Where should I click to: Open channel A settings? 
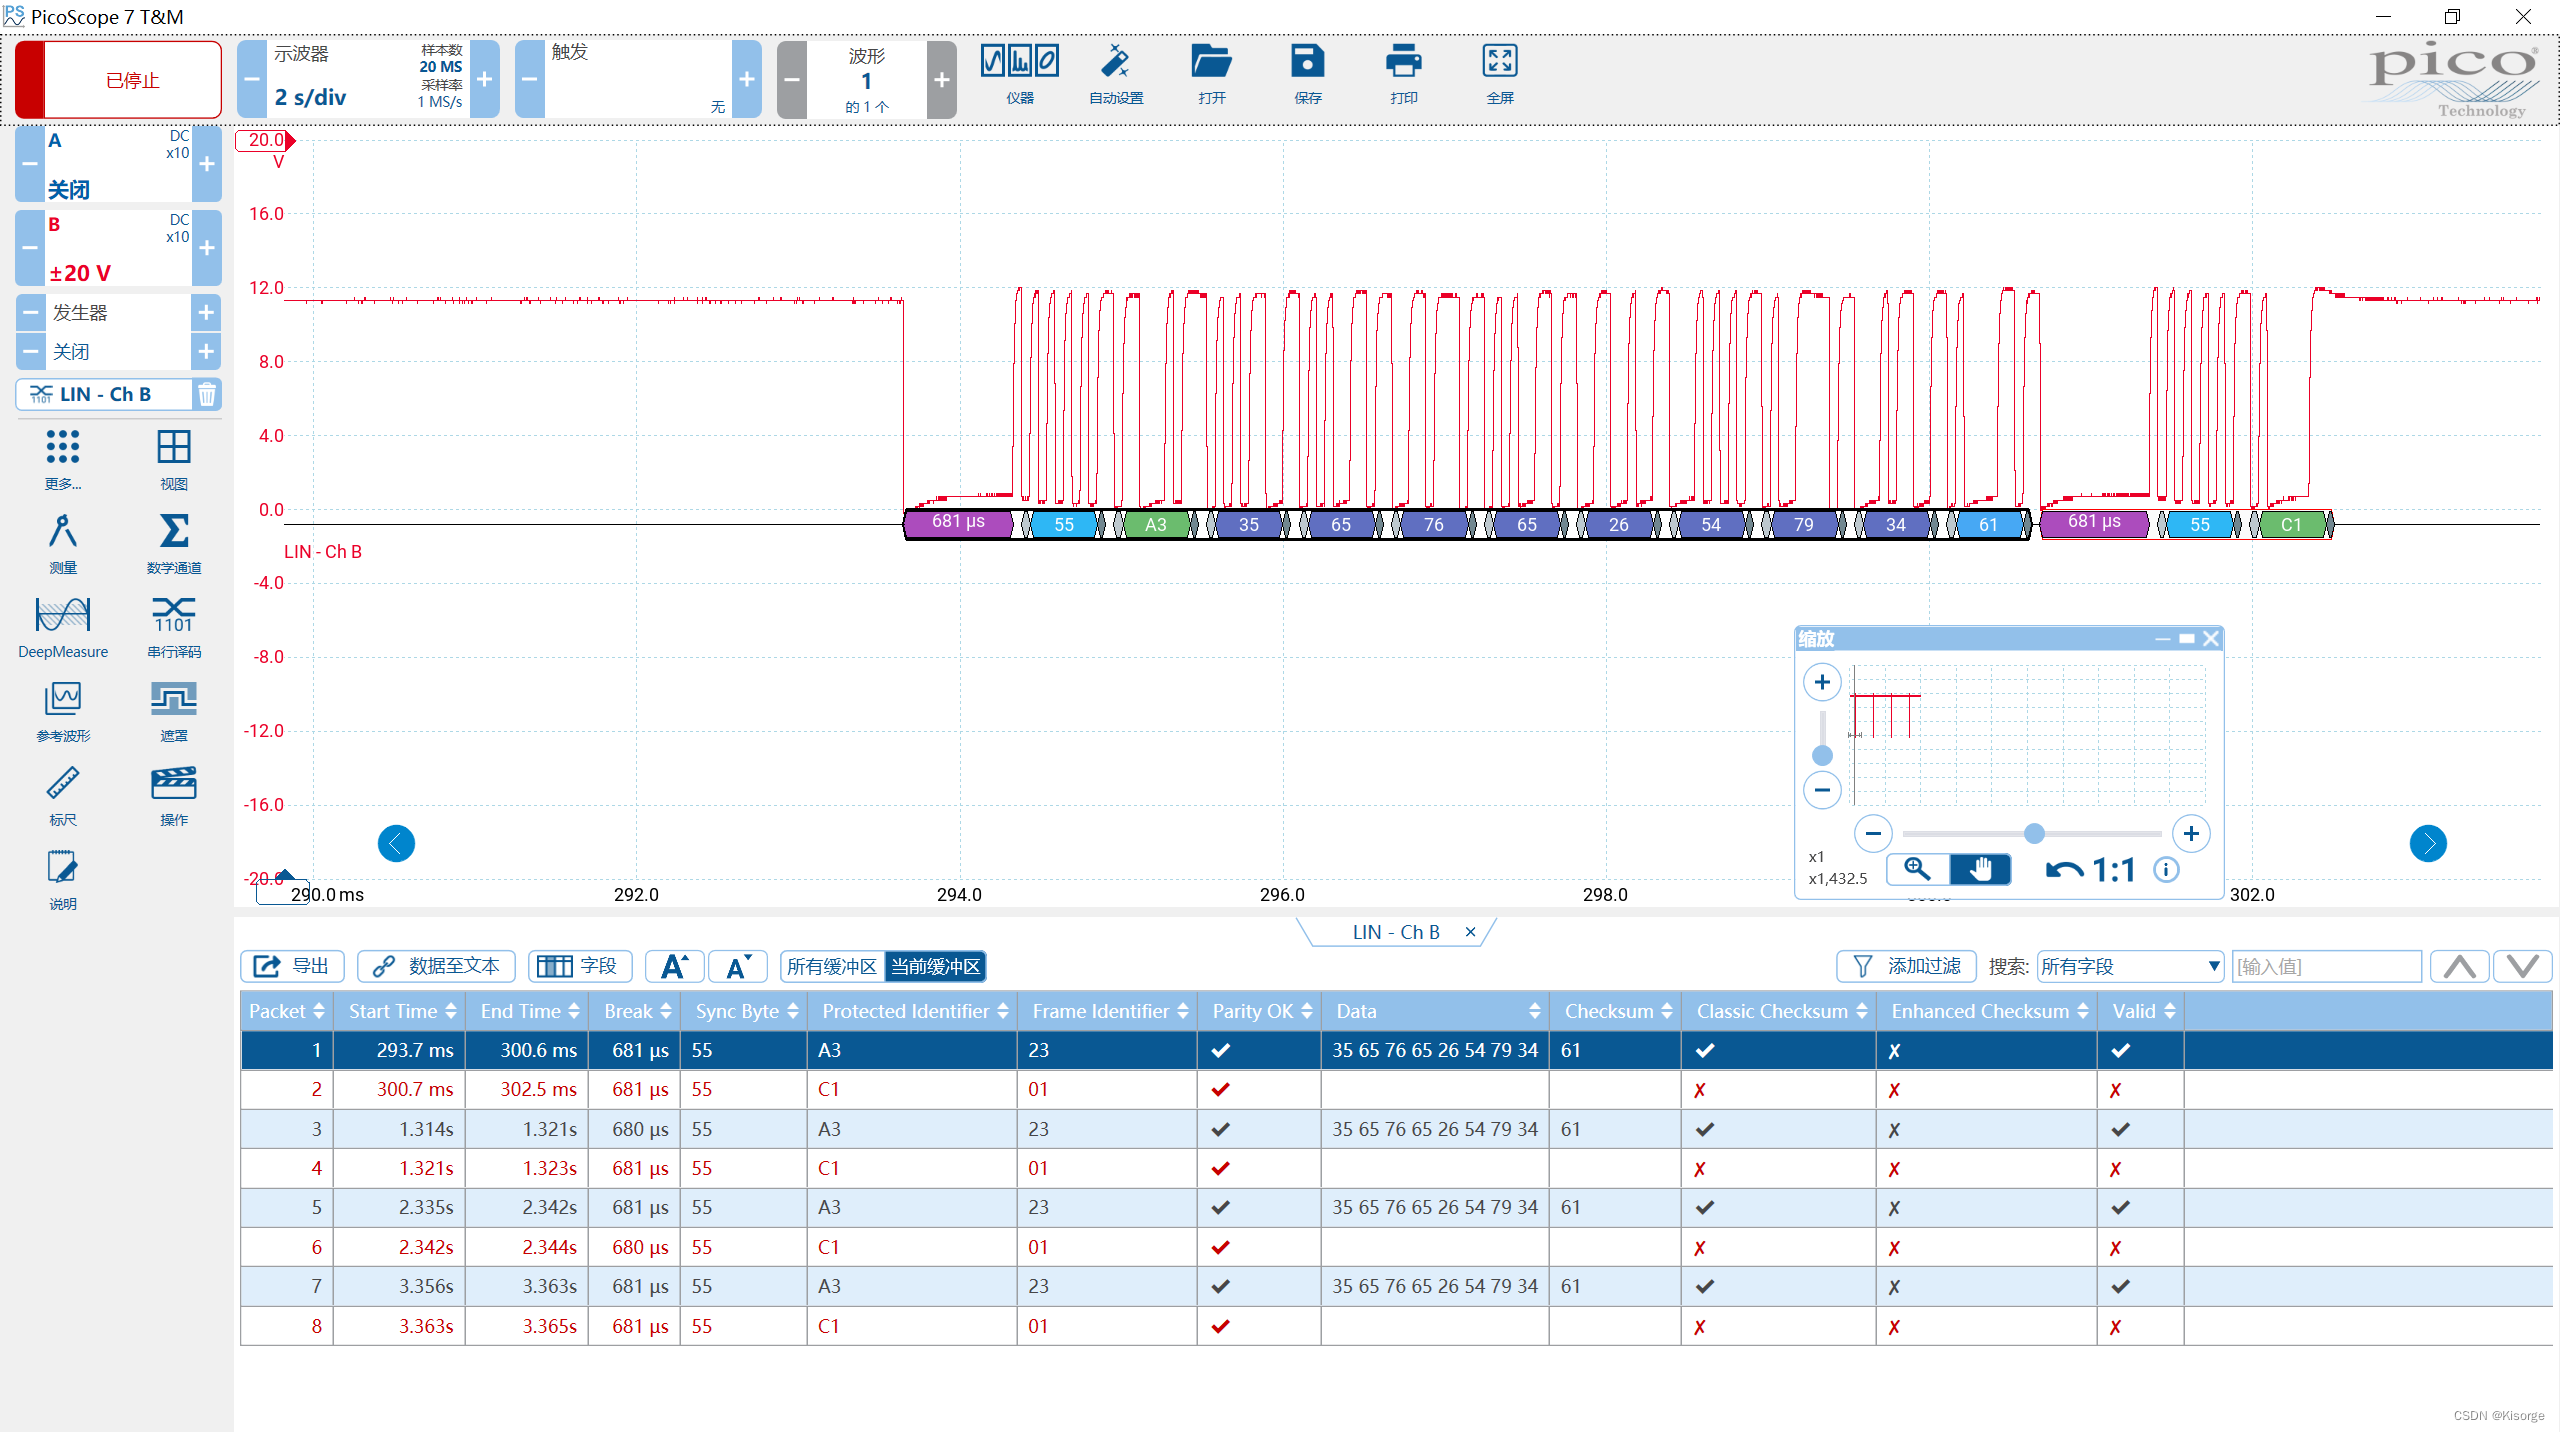118,164
